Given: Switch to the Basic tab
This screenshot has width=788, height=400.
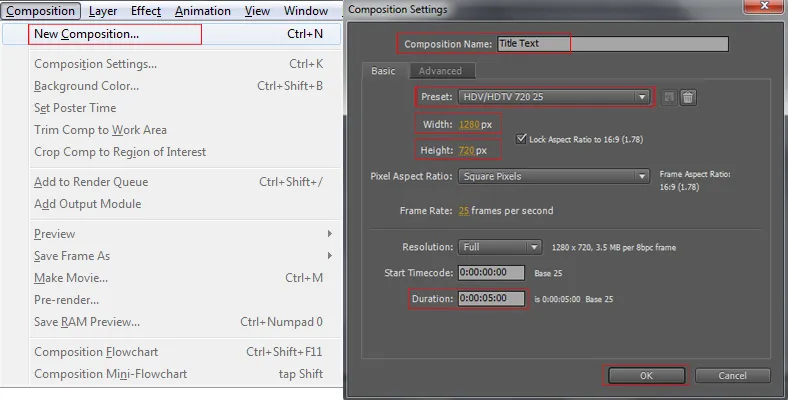Looking at the screenshot, I should tap(383, 71).
